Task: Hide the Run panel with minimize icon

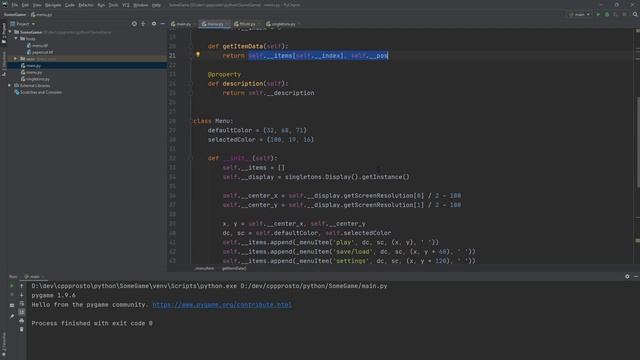Action: pos(636,277)
